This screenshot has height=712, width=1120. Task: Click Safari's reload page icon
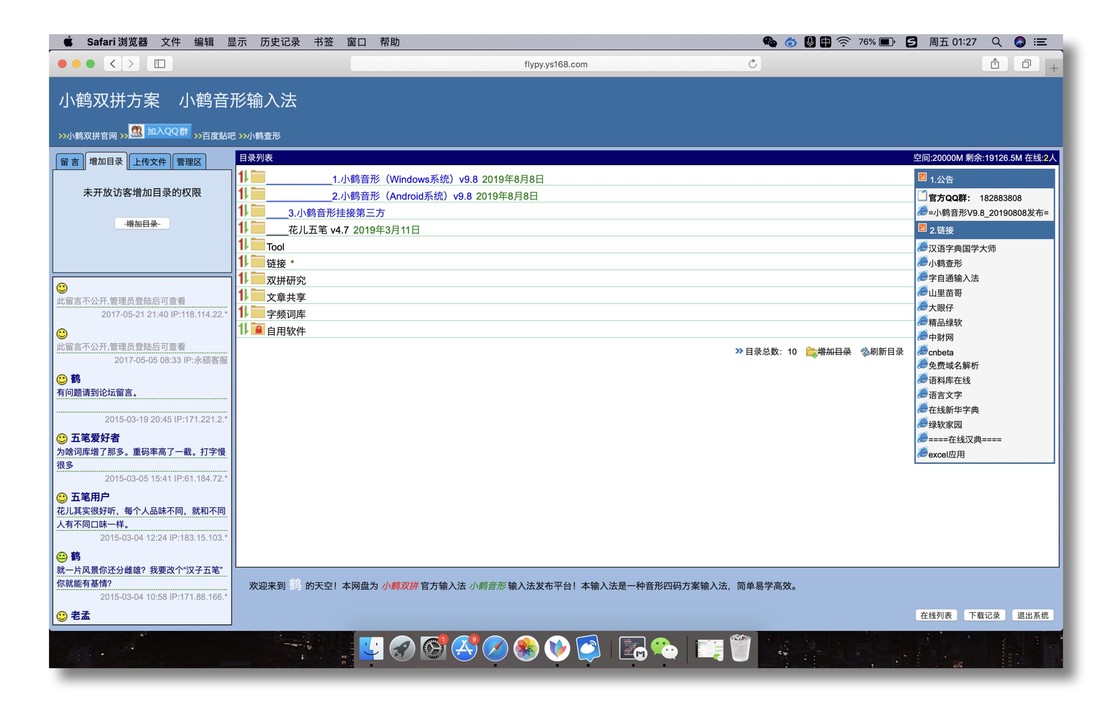point(753,64)
